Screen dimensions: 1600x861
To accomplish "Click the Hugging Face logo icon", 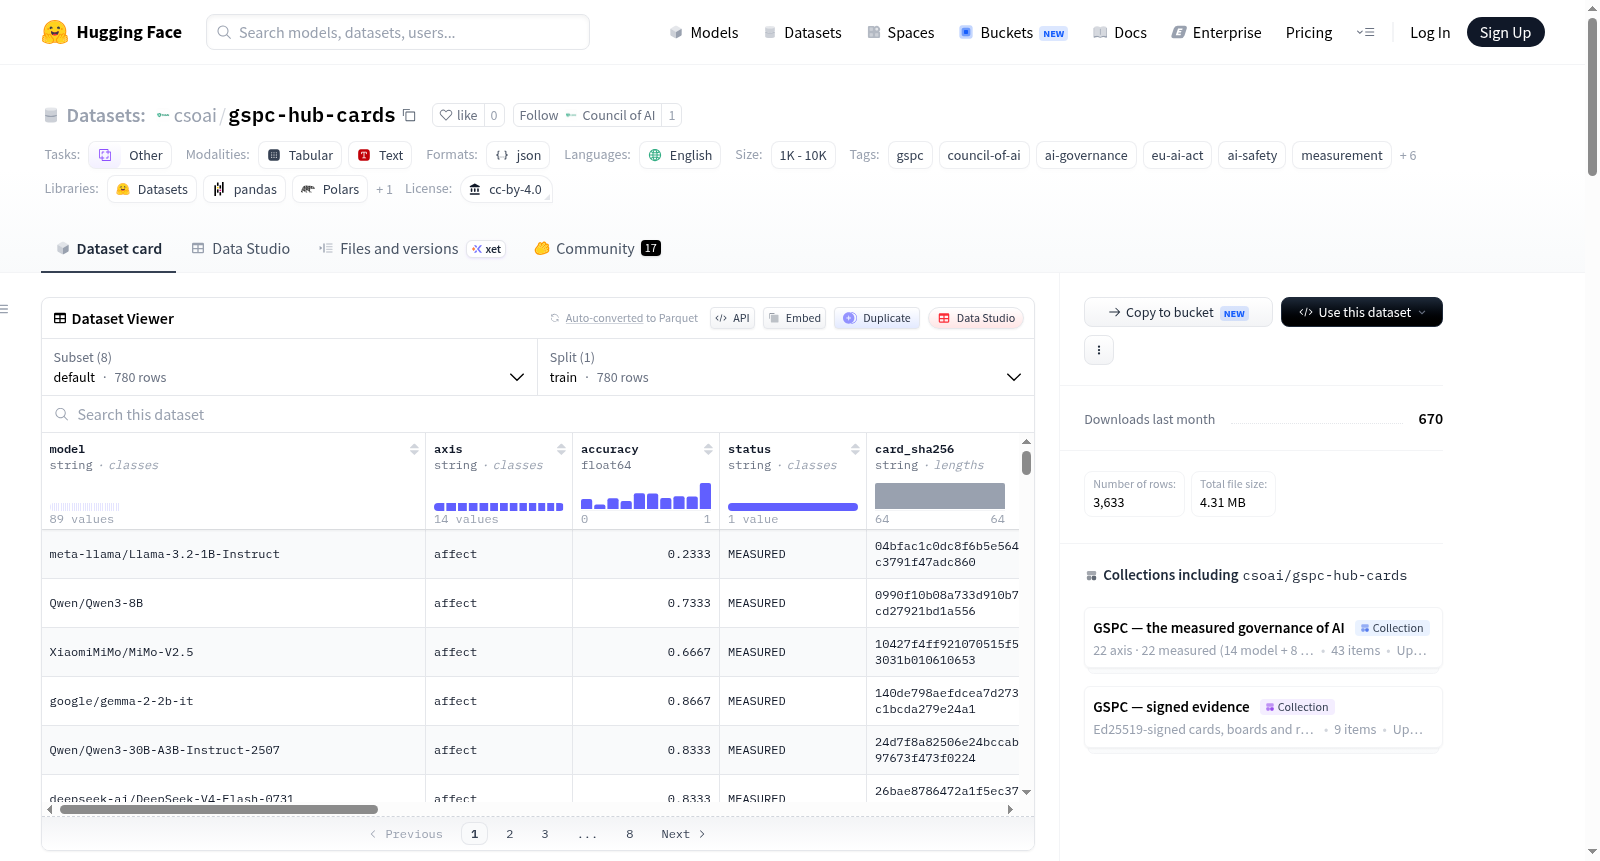I will click(x=55, y=32).
